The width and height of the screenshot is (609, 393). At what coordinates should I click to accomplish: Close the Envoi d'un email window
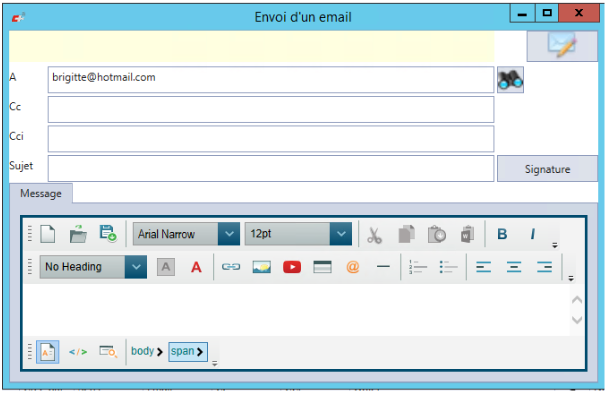pyautogui.click(x=579, y=14)
